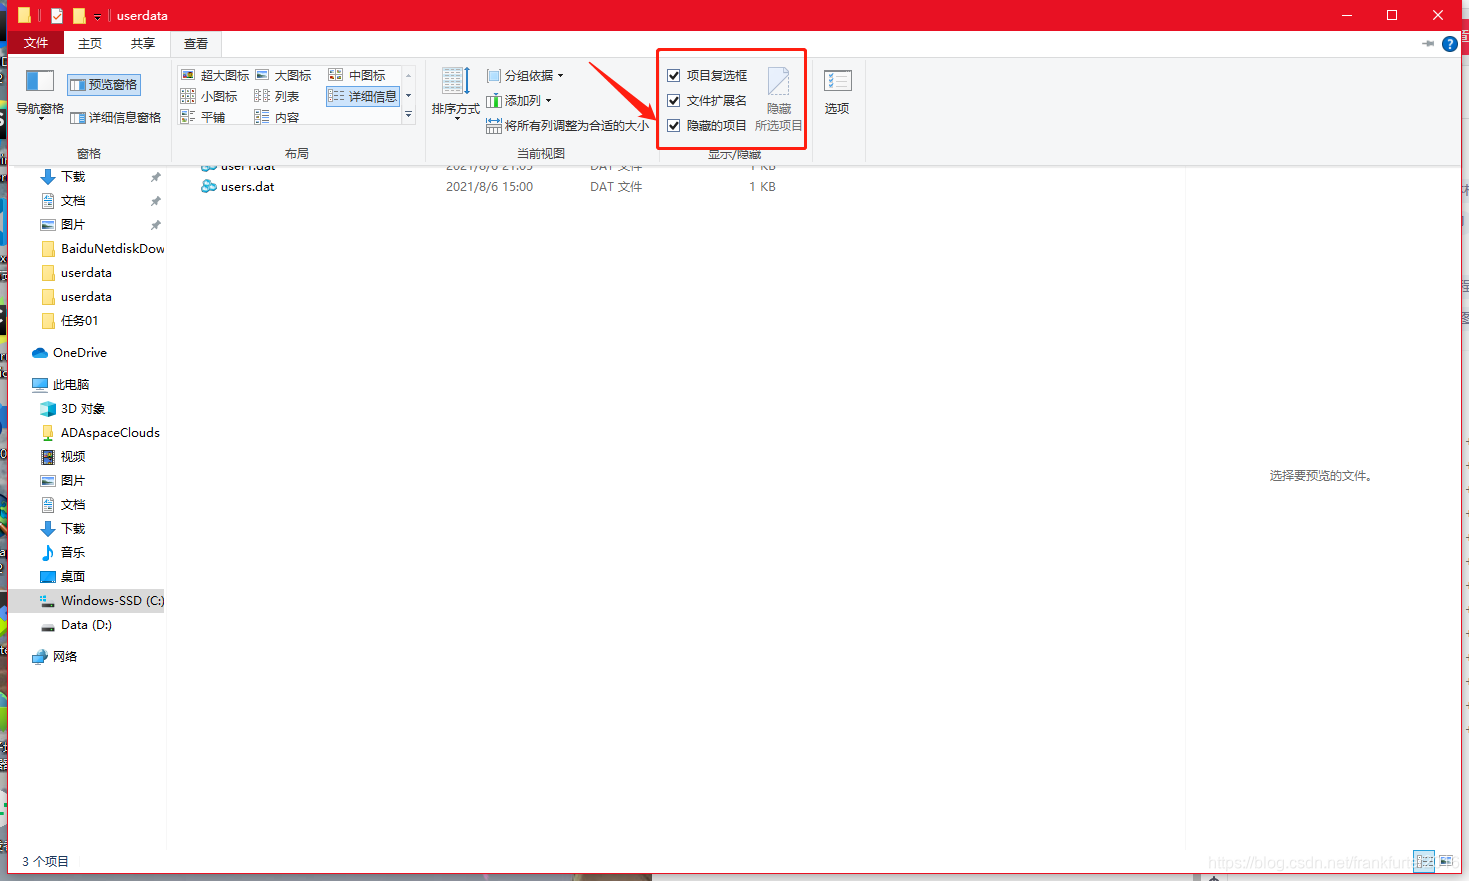Click the 选择要预览的文件 preview message

coord(1320,476)
